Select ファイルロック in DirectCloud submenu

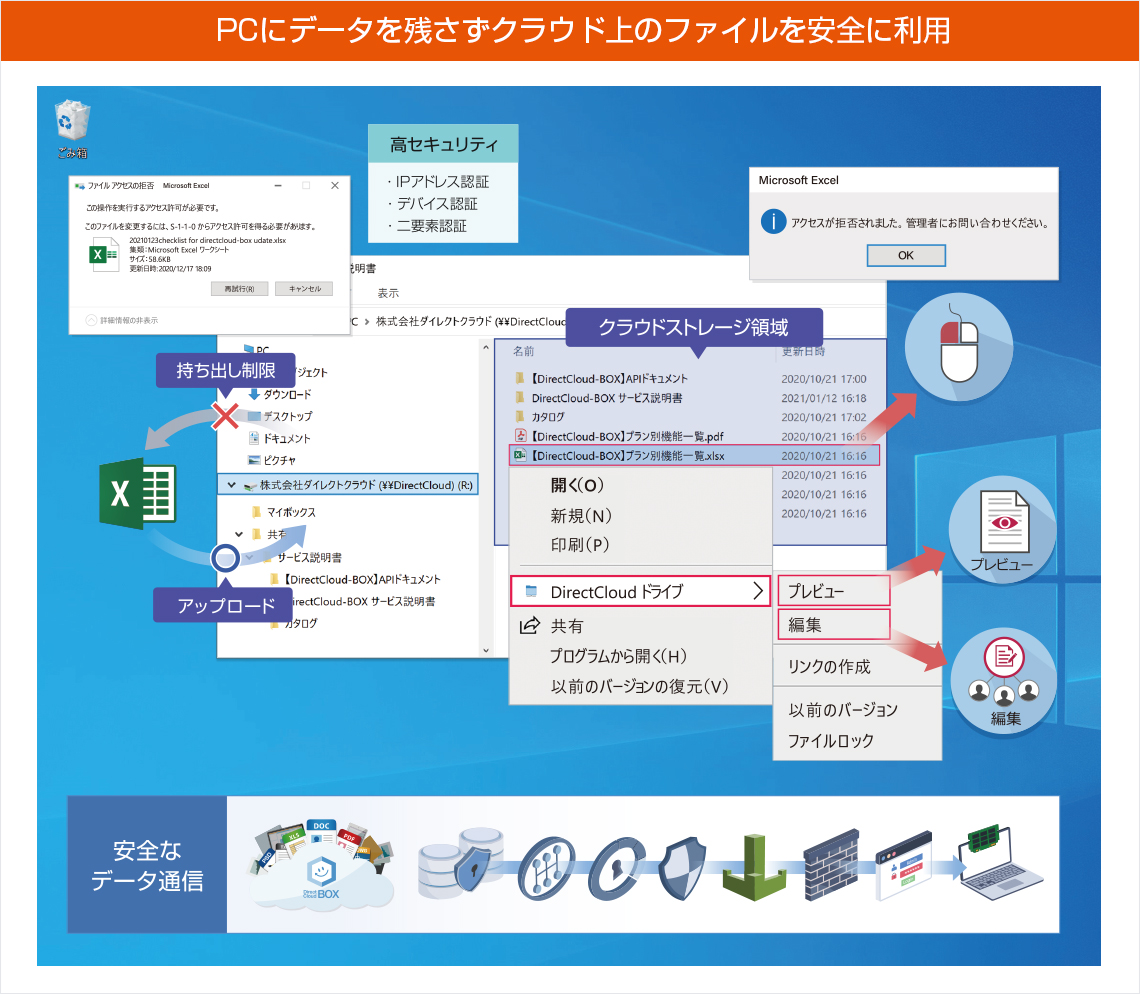831,741
